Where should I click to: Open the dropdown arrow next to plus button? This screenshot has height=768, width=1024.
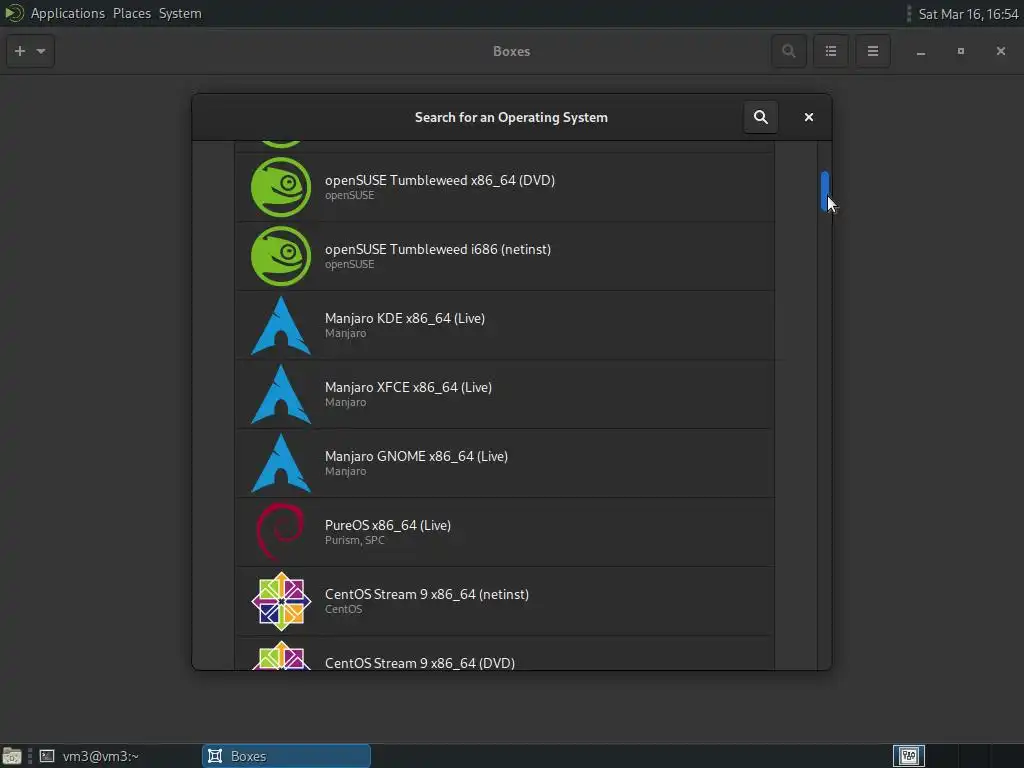41,51
